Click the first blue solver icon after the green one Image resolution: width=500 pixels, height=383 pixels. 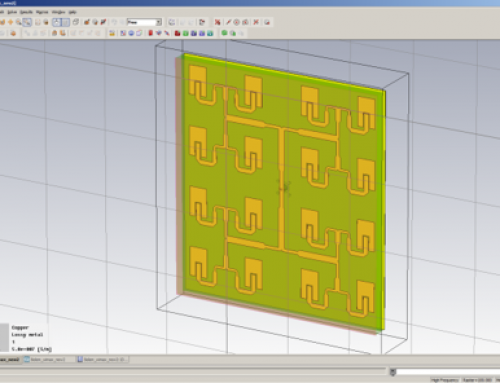tap(194, 33)
